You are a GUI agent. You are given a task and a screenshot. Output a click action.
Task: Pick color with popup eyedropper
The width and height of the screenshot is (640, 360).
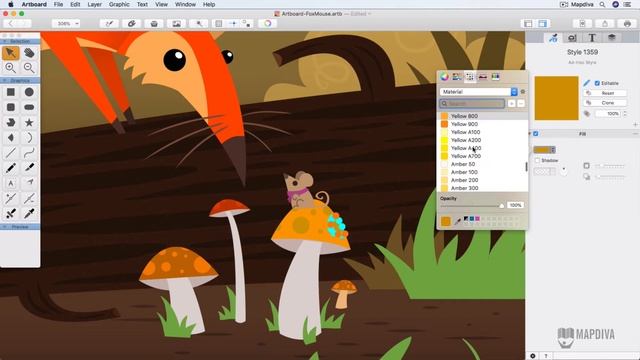458,221
